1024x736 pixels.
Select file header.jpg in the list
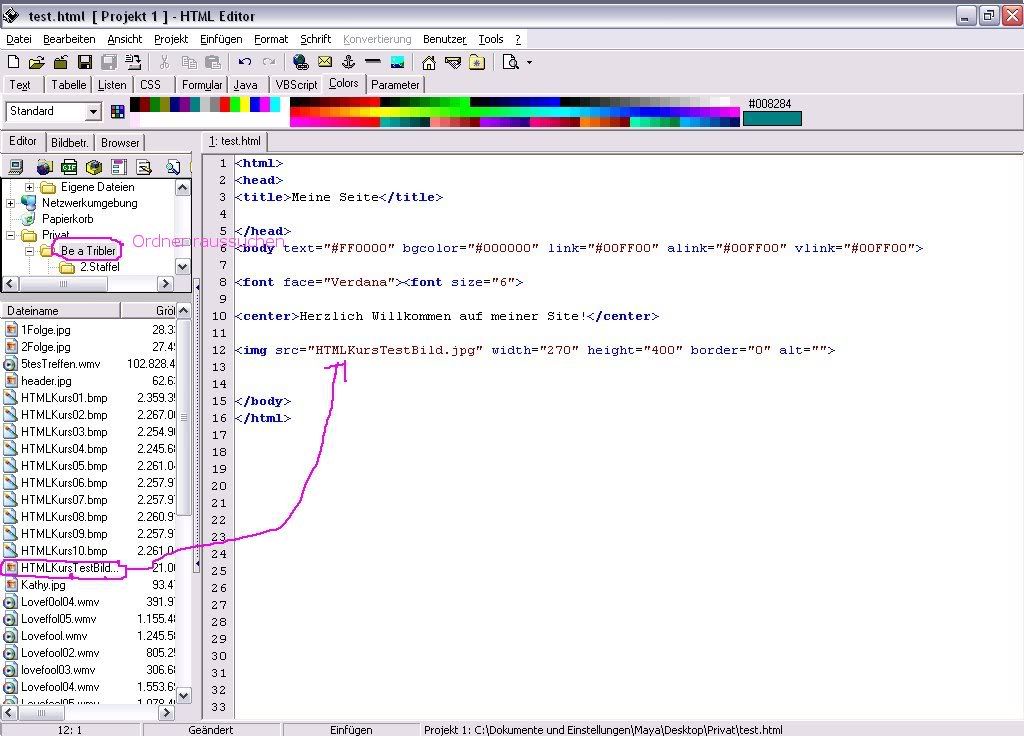pyautogui.click(x=46, y=381)
